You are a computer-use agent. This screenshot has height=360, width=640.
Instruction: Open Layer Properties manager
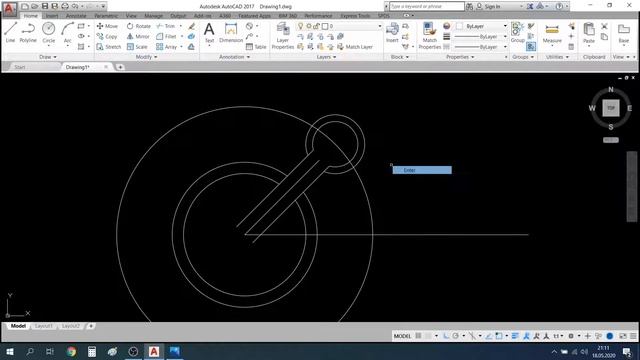282,36
